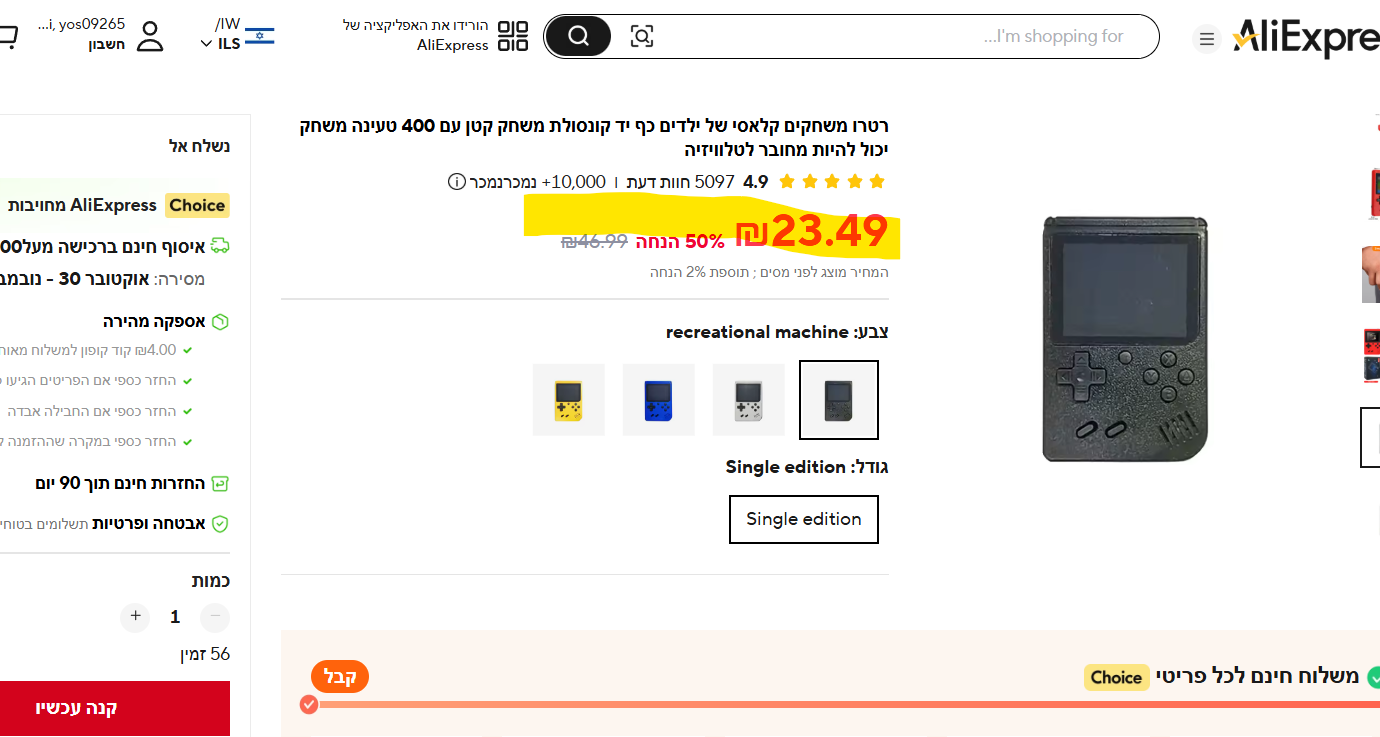Open the account profile icon
1380x737 pixels.
tap(150, 36)
